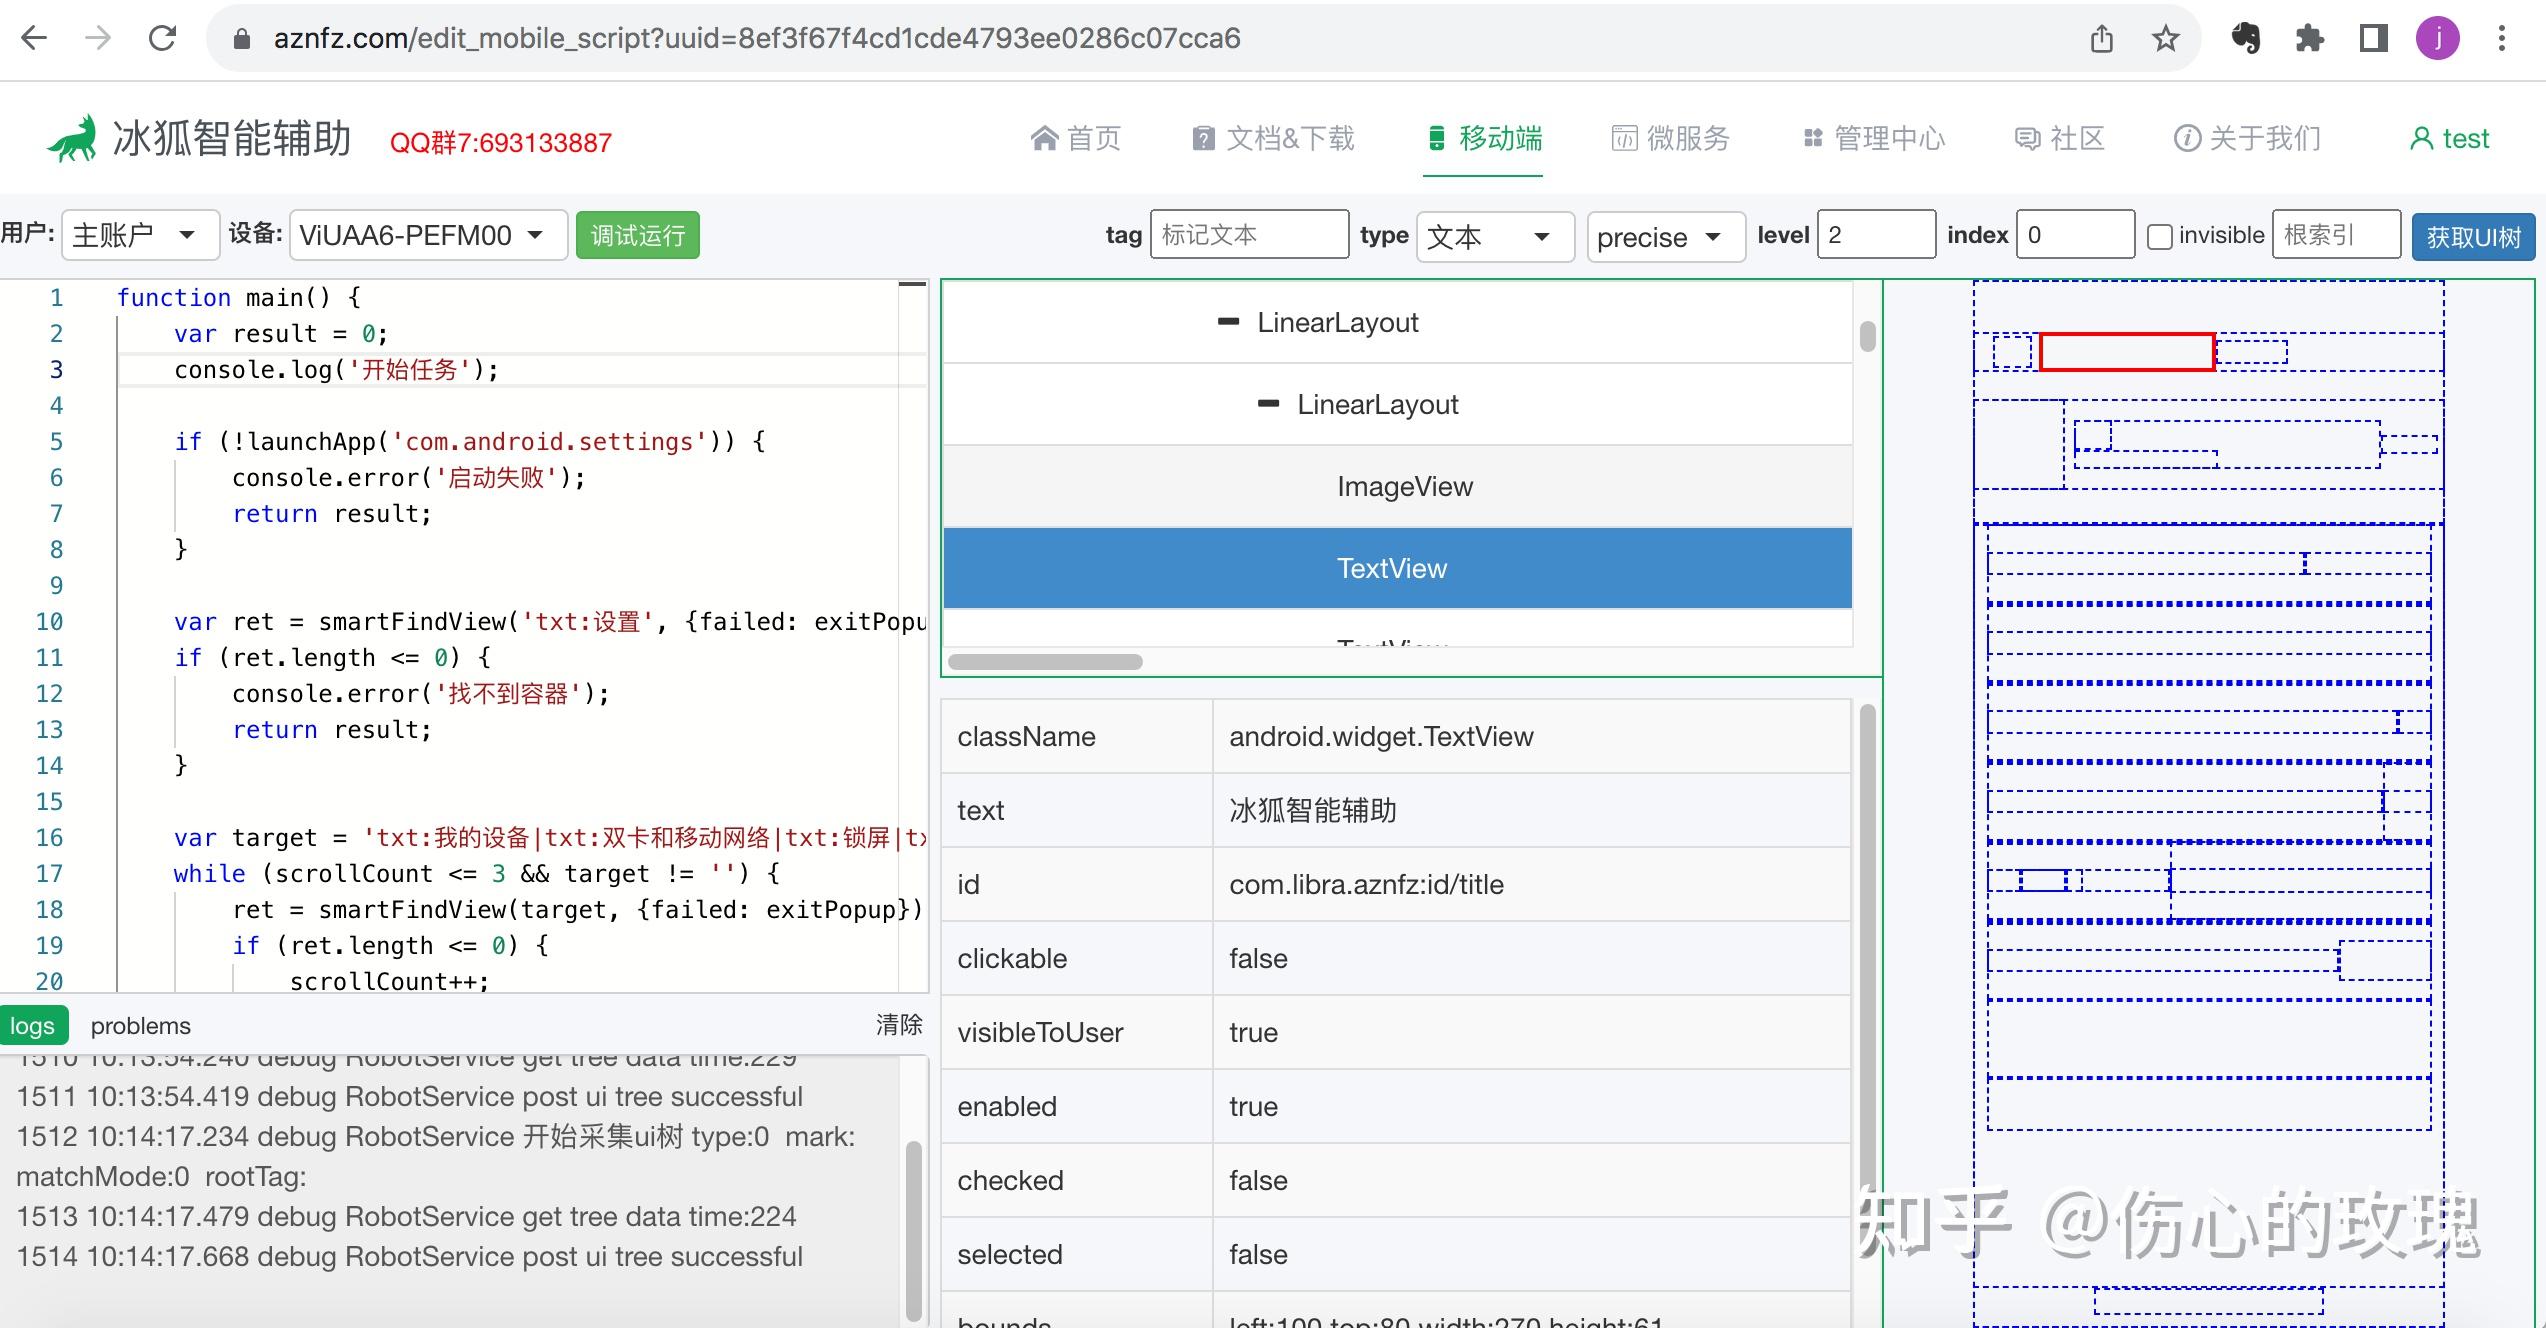This screenshot has height=1328, width=2546.
Task: Select the TextView node in the UI tree
Action: (x=1394, y=568)
